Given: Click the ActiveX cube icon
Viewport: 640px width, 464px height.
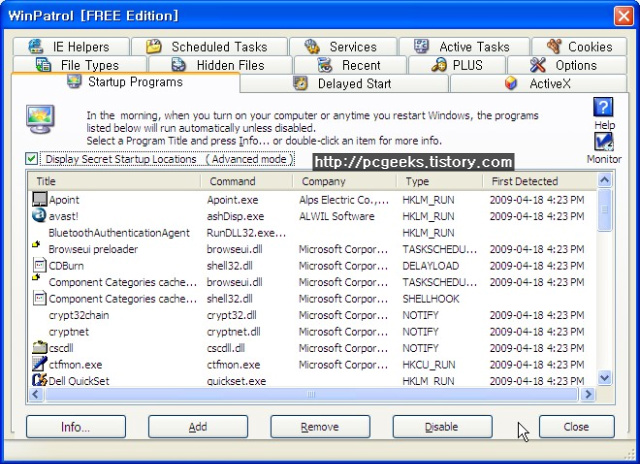Looking at the screenshot, I should (x=511, y=83).
